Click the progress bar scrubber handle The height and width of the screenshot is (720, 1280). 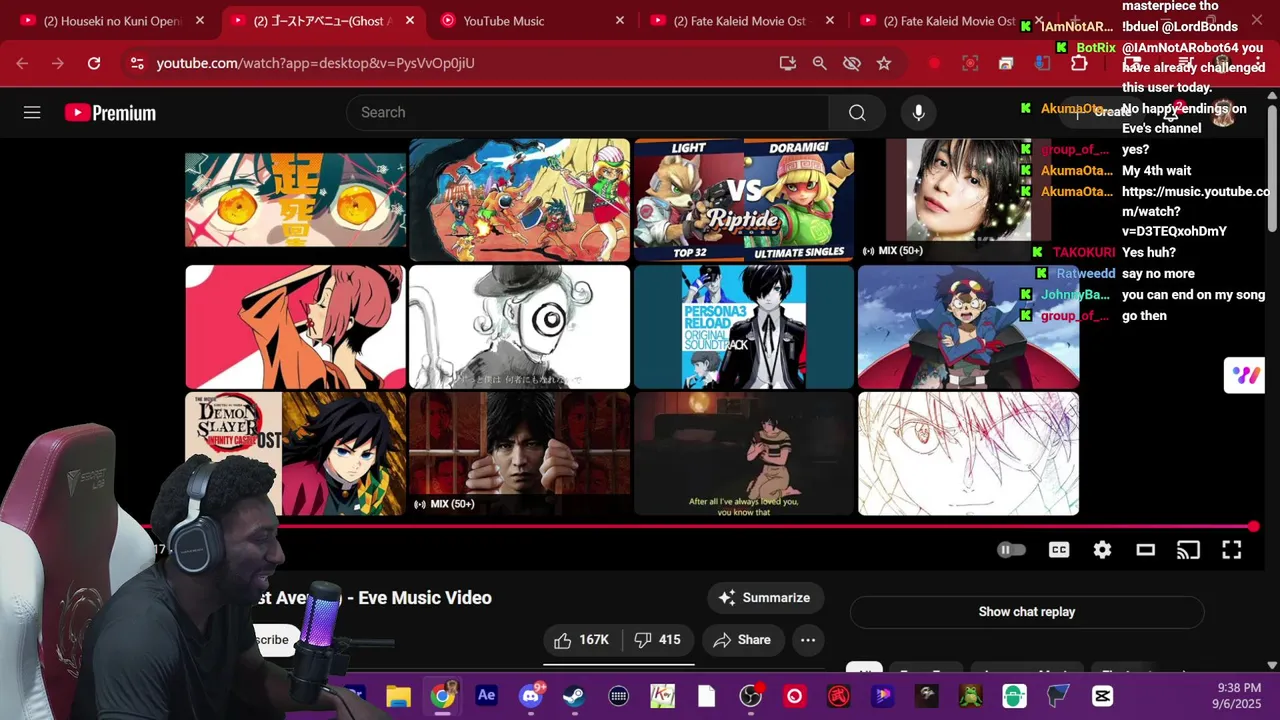(x=1254, y=527)
